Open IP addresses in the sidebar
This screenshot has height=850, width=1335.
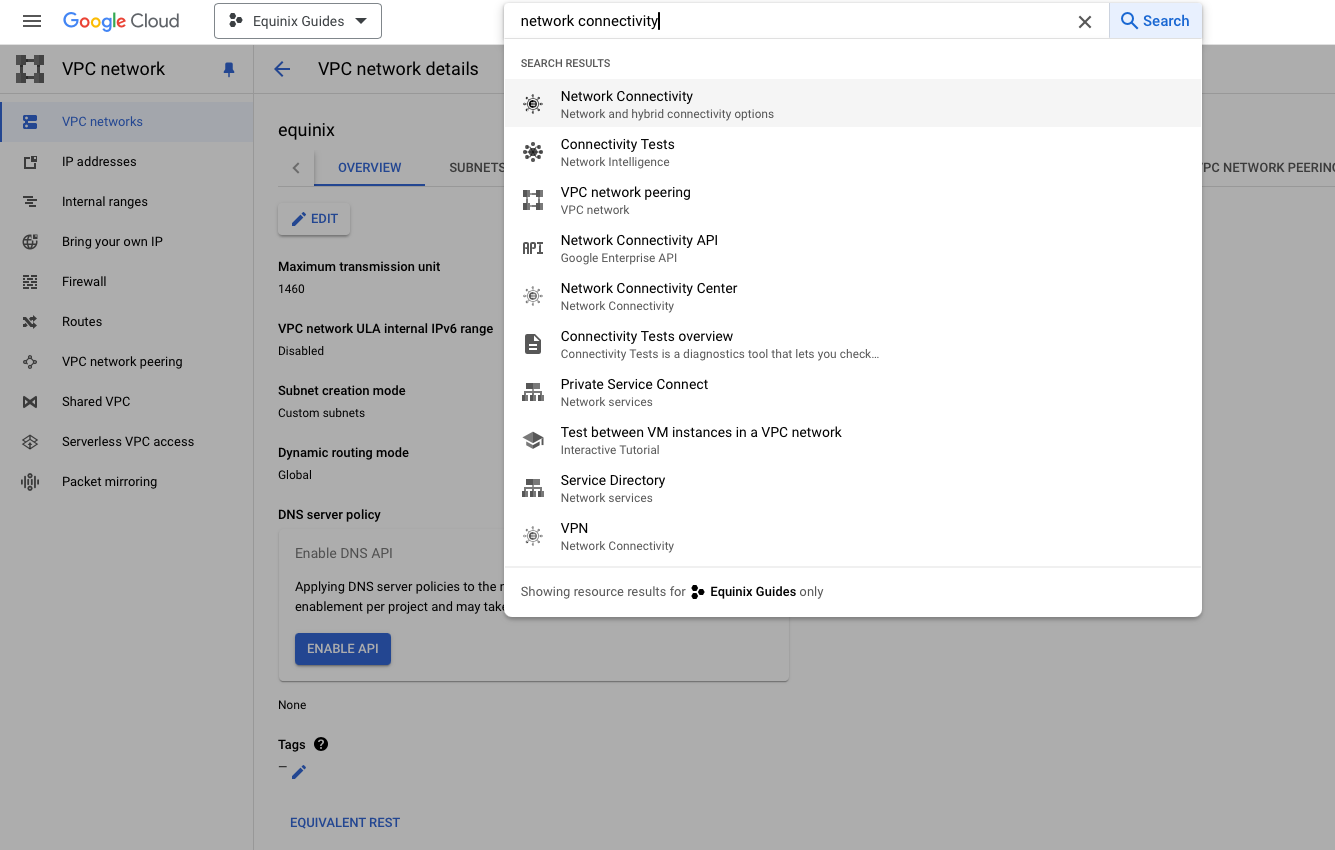click(126, 161)
